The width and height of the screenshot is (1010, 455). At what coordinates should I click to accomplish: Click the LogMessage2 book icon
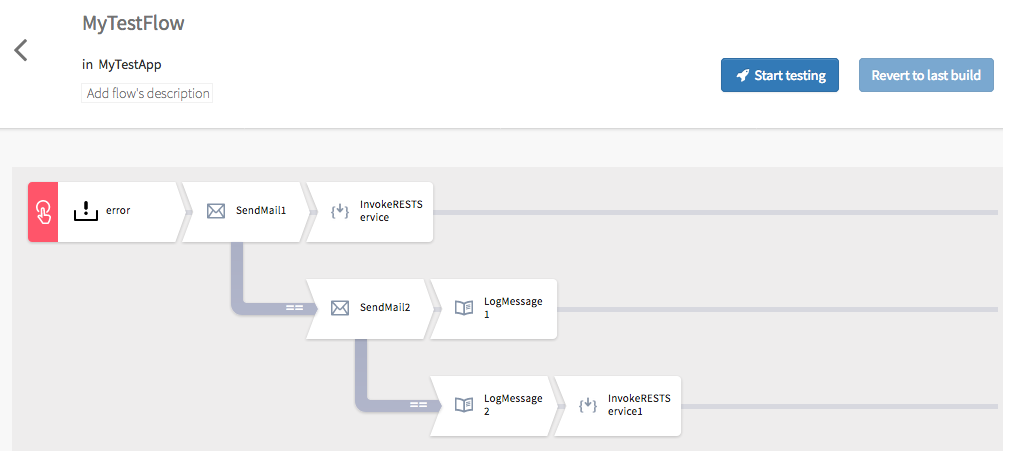tap(463, 405)
